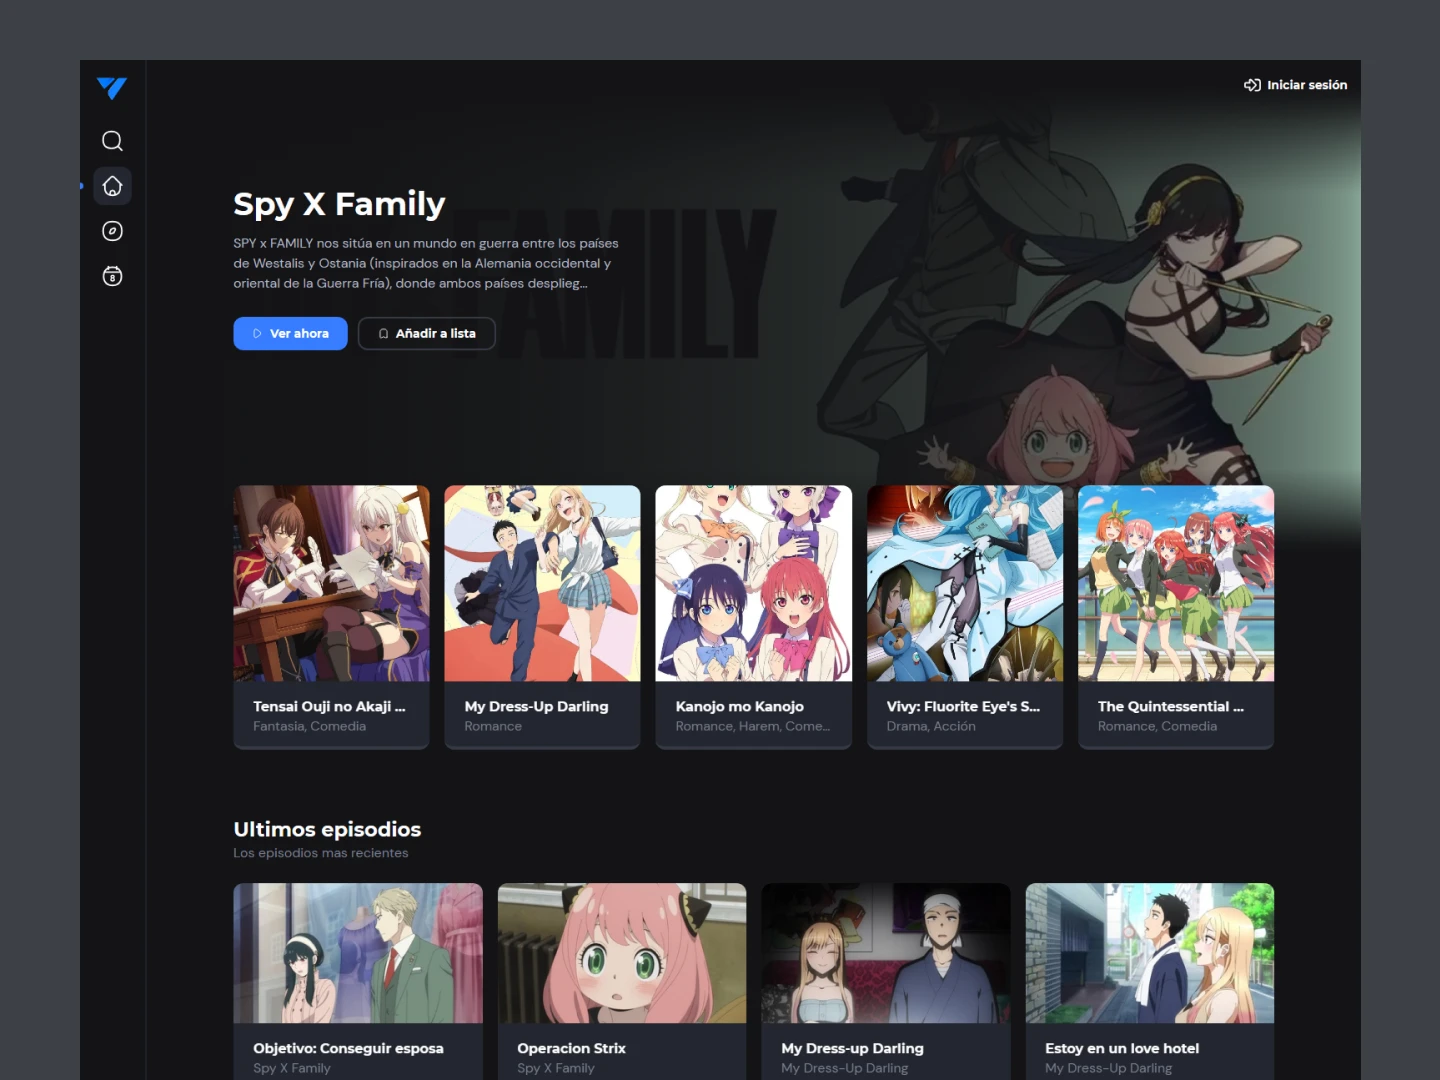
Task: Click the Añadir a lista button
Action: [427, 333]
